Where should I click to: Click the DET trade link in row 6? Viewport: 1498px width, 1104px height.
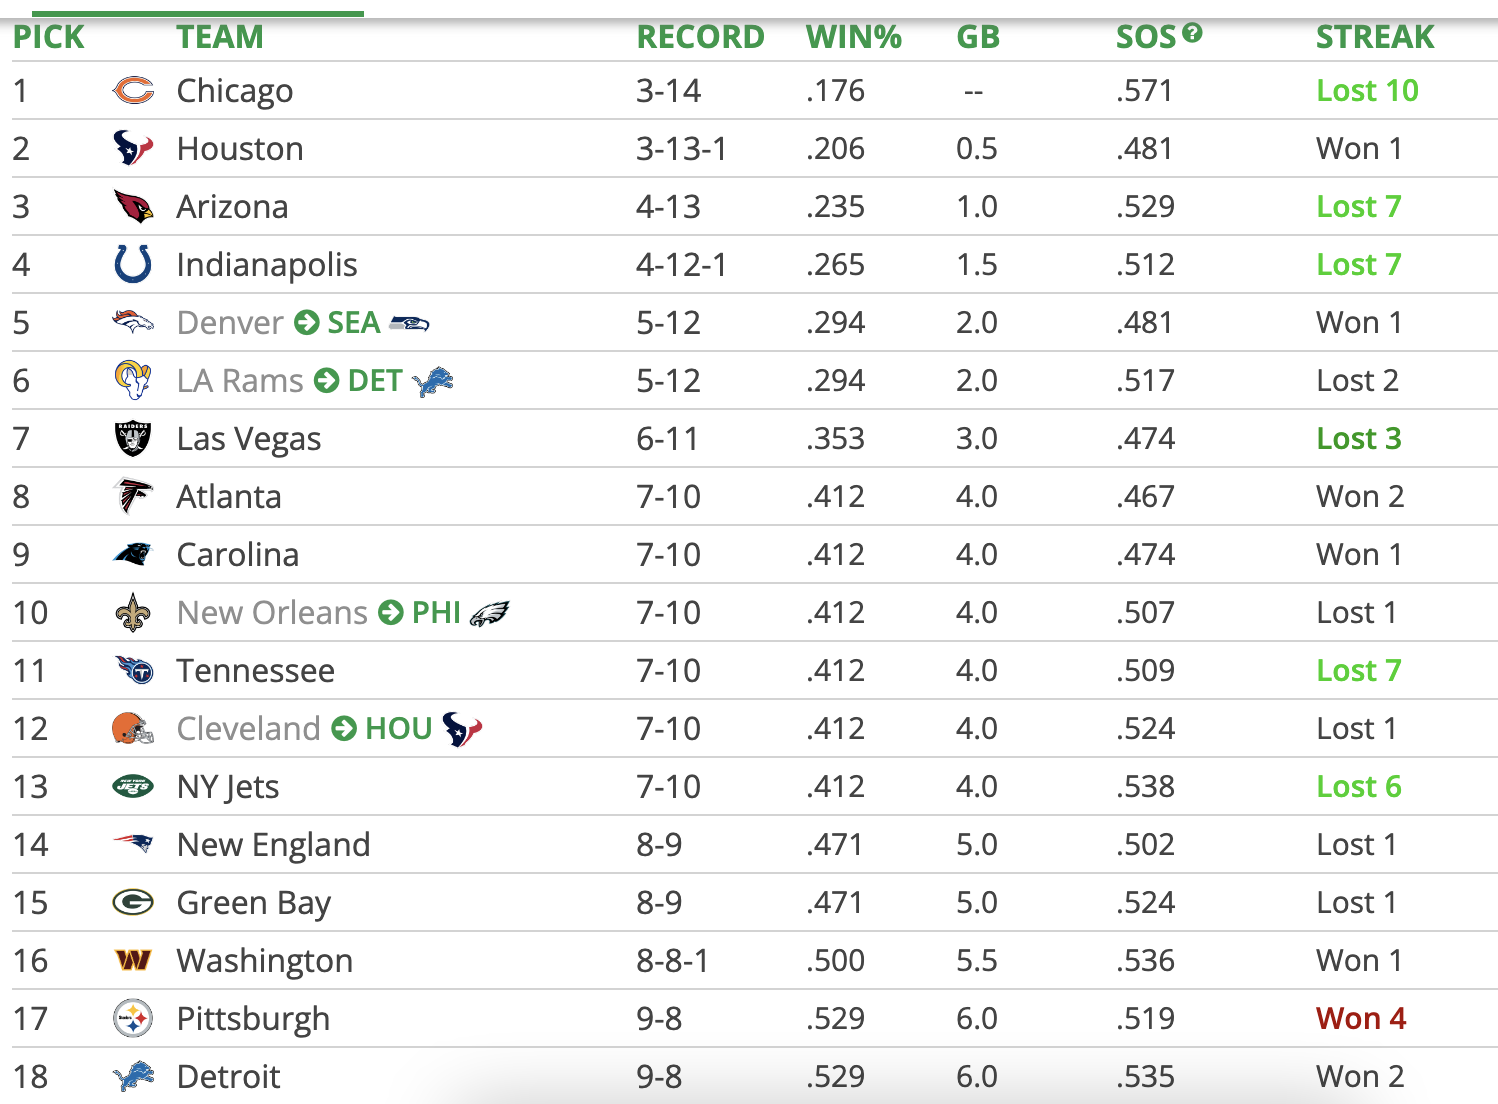(375, 381)
